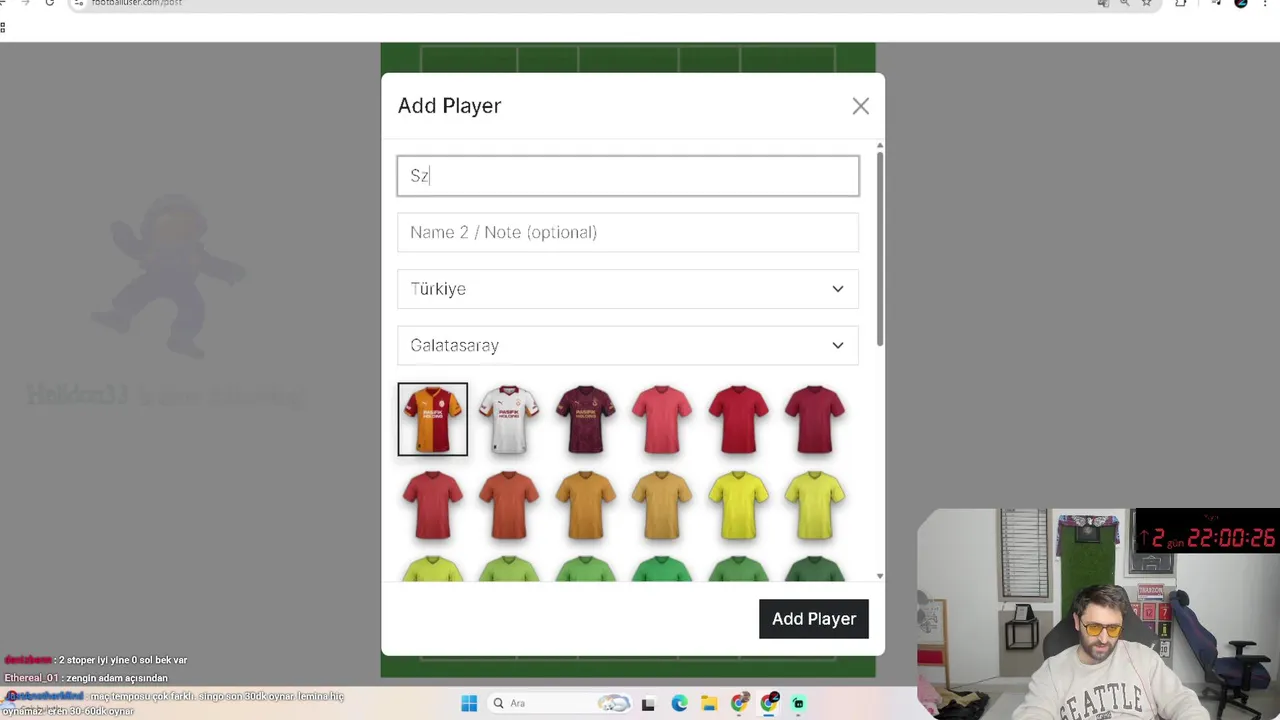
Task: Open the green Streamlabs taskbar app
Action: [798, 703]
